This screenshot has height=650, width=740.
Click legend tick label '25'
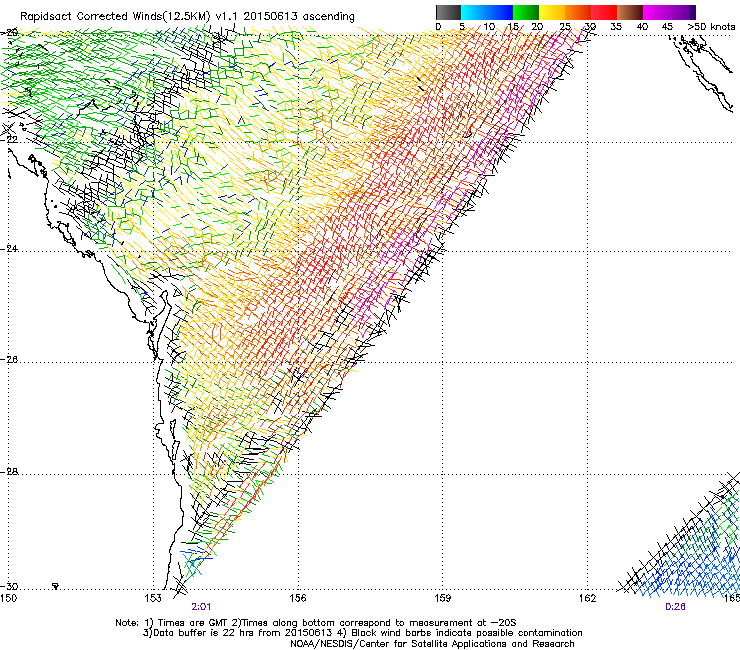point(565,27)
